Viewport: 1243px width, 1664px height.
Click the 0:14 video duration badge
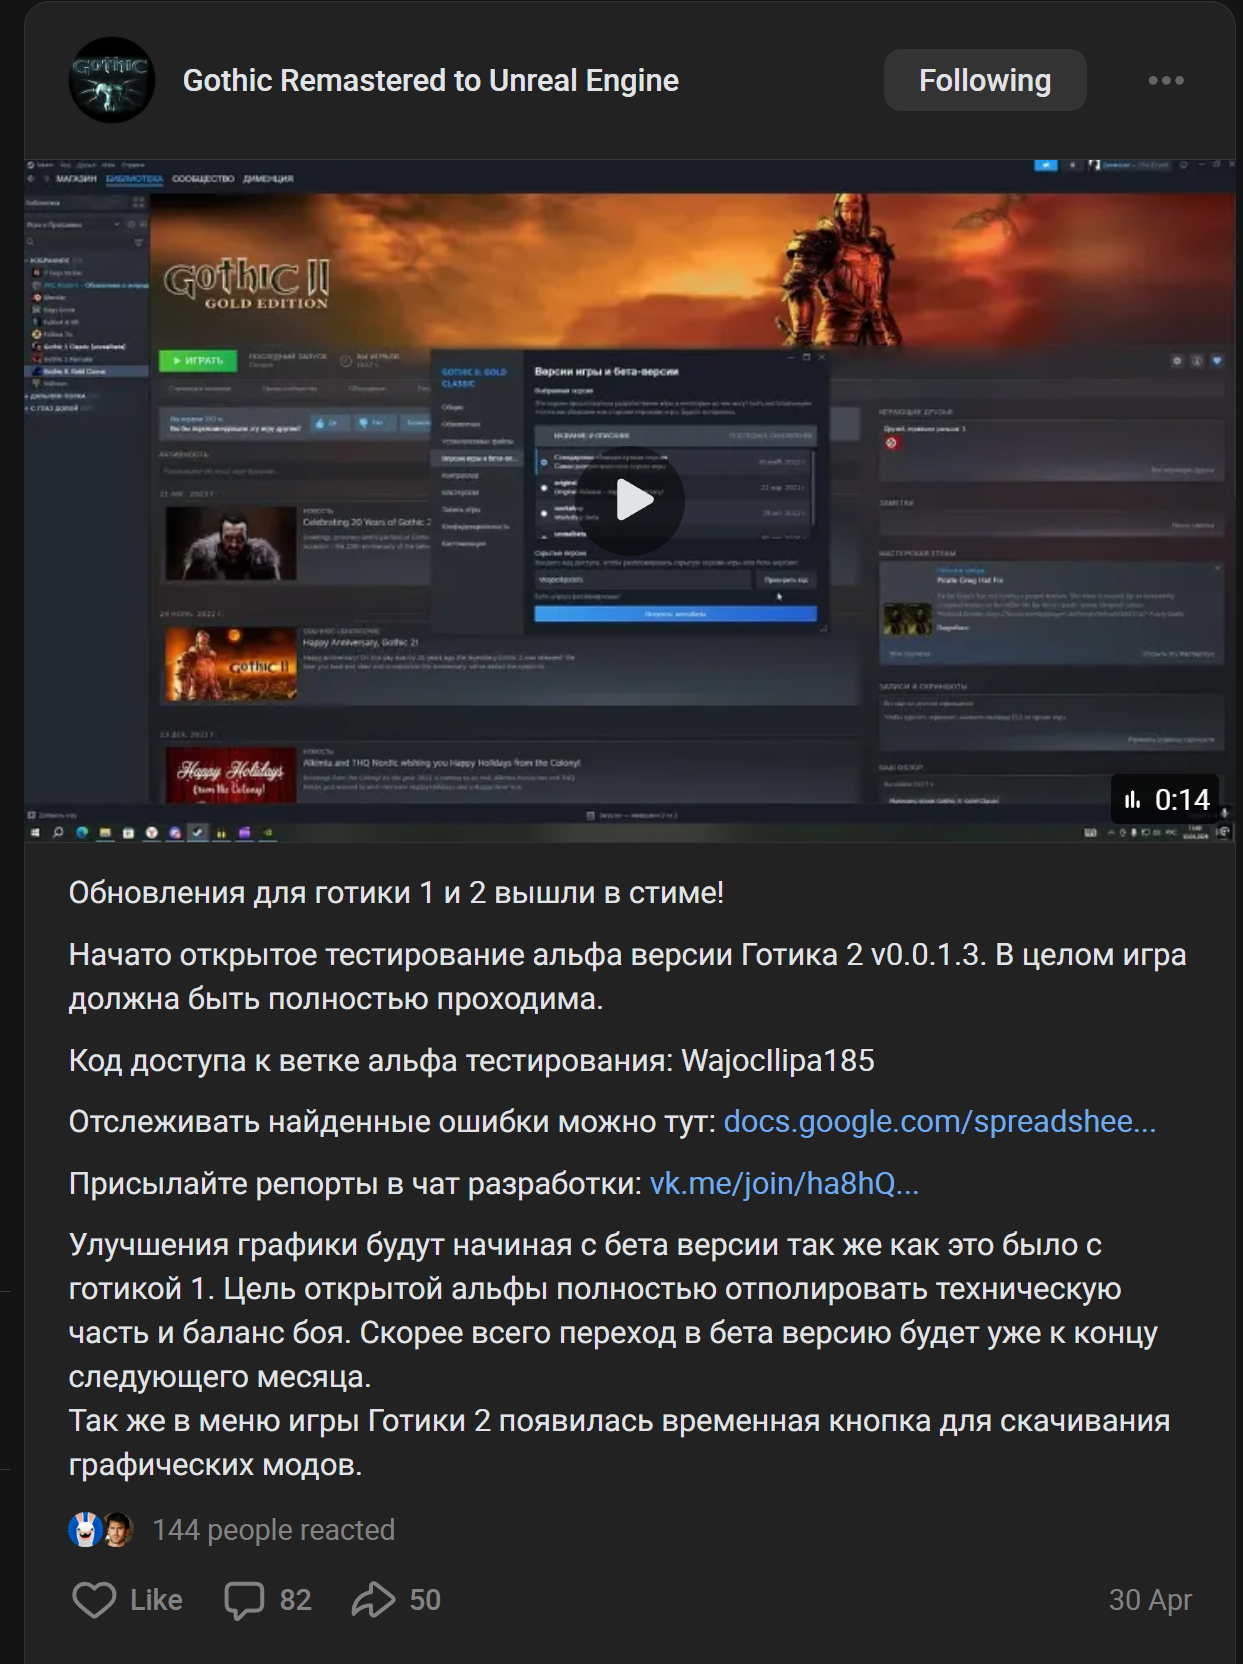coord(1166,799)
